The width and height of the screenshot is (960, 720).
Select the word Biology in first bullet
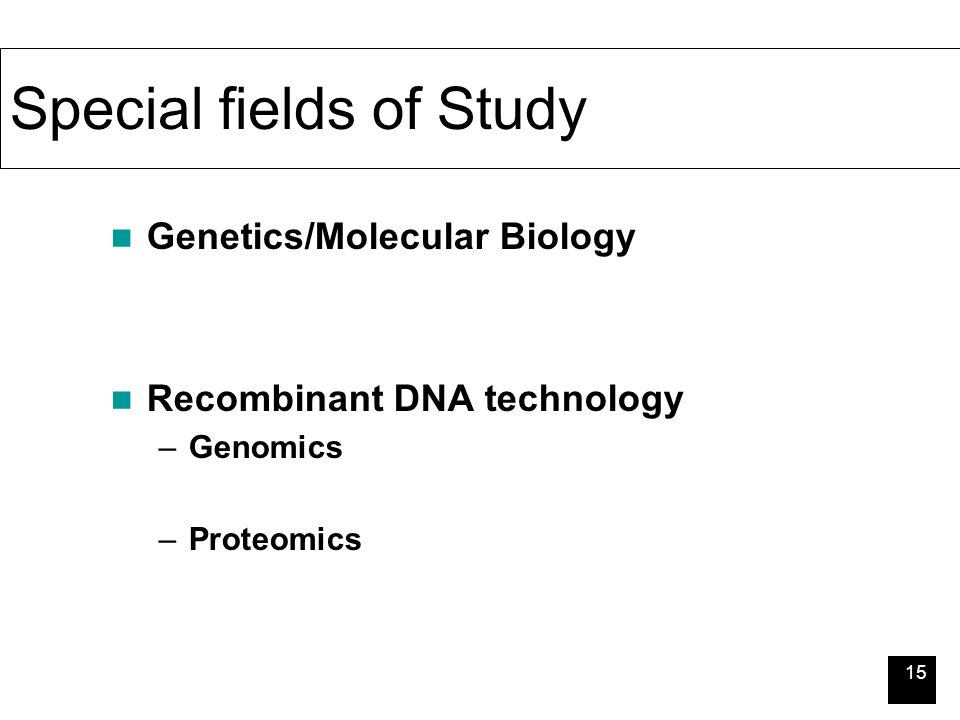pyautogui.click(x=568, y=239)
